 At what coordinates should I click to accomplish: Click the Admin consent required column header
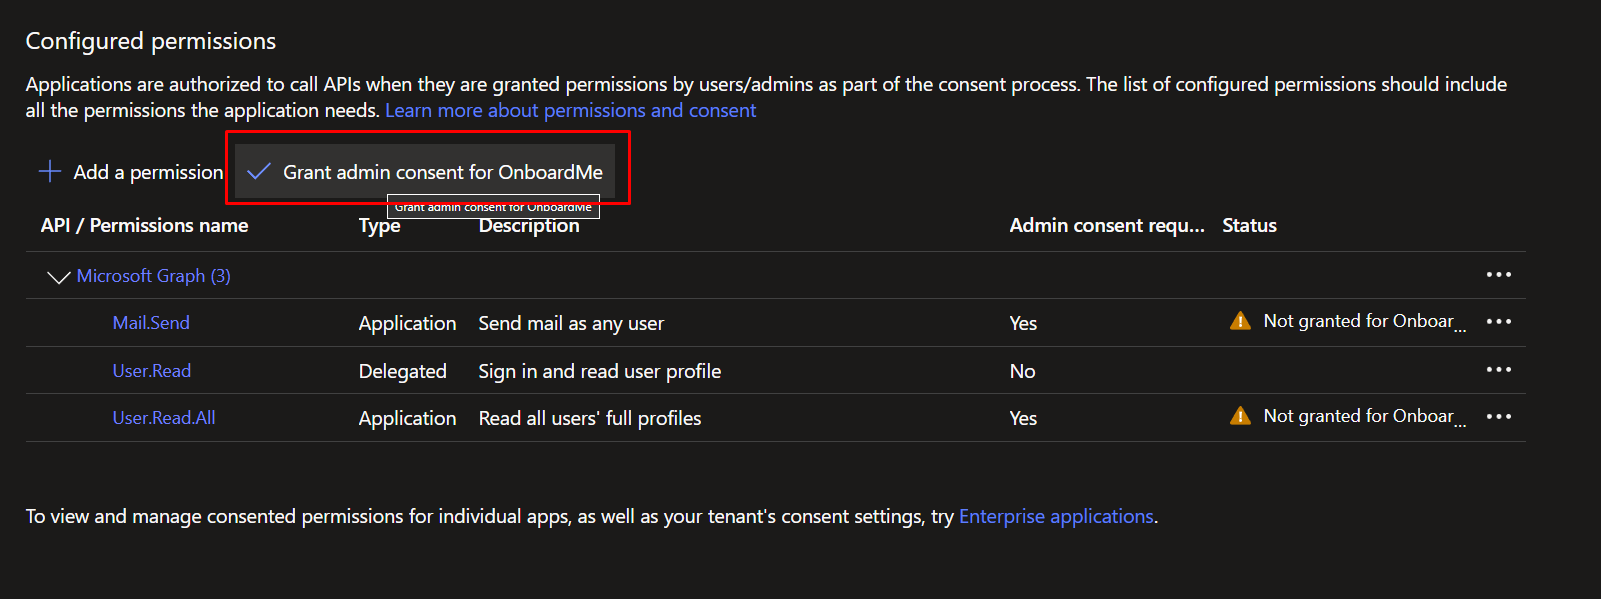pyautogui.click(x=1106, y=226)
